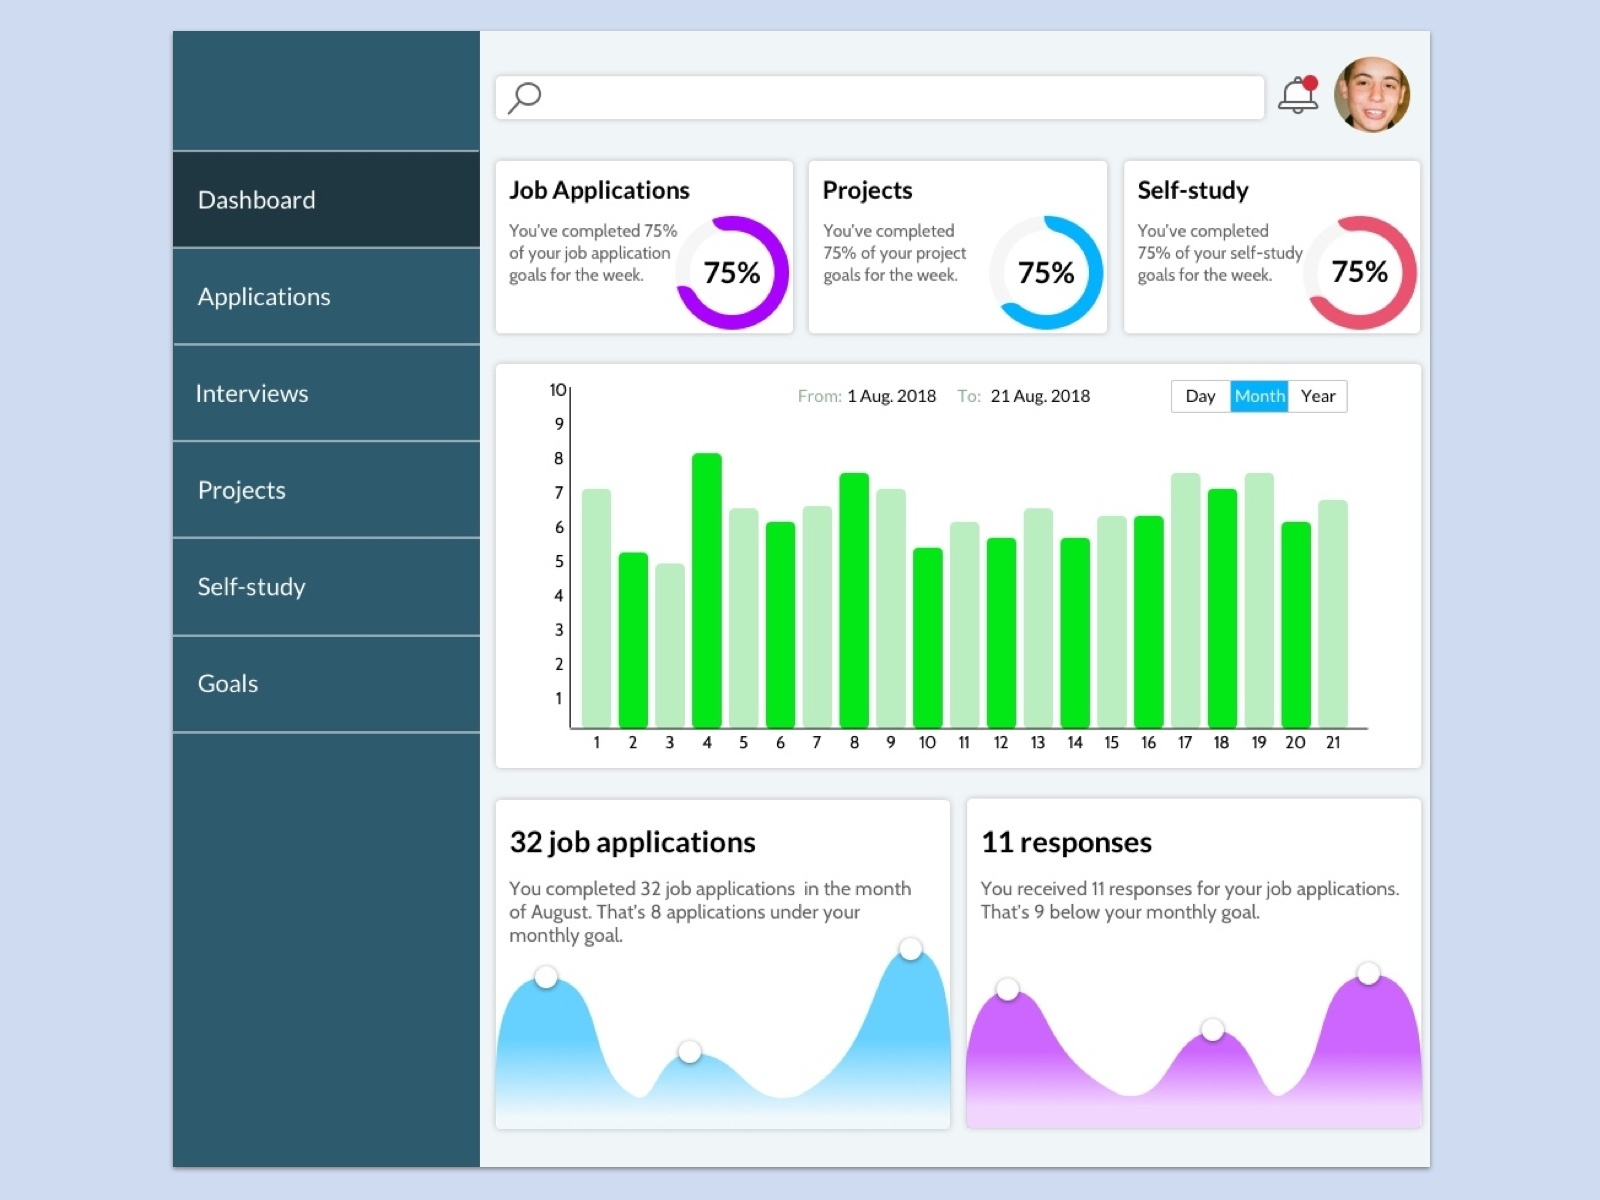The width and height of the screenshot is (1600, 1200).
Task: Open the user profile avatar
Action: point(1372,95)
